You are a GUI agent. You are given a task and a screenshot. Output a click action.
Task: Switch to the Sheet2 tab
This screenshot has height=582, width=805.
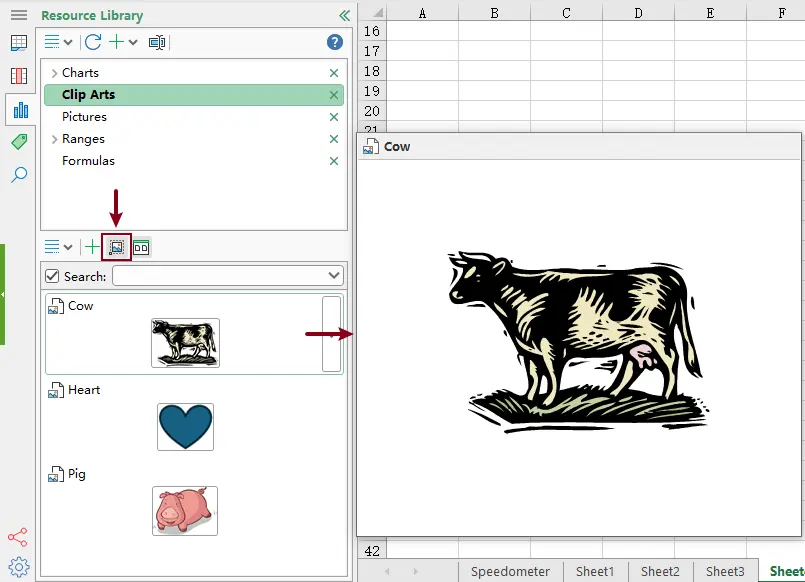click(660, 571)
